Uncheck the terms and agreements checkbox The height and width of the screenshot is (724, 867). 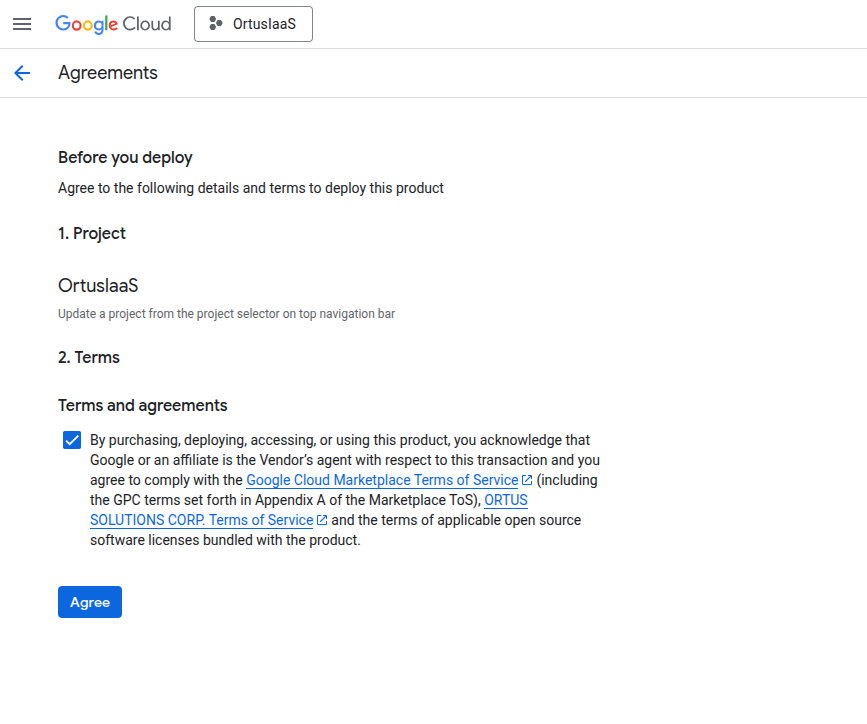(x=72, y=440)
